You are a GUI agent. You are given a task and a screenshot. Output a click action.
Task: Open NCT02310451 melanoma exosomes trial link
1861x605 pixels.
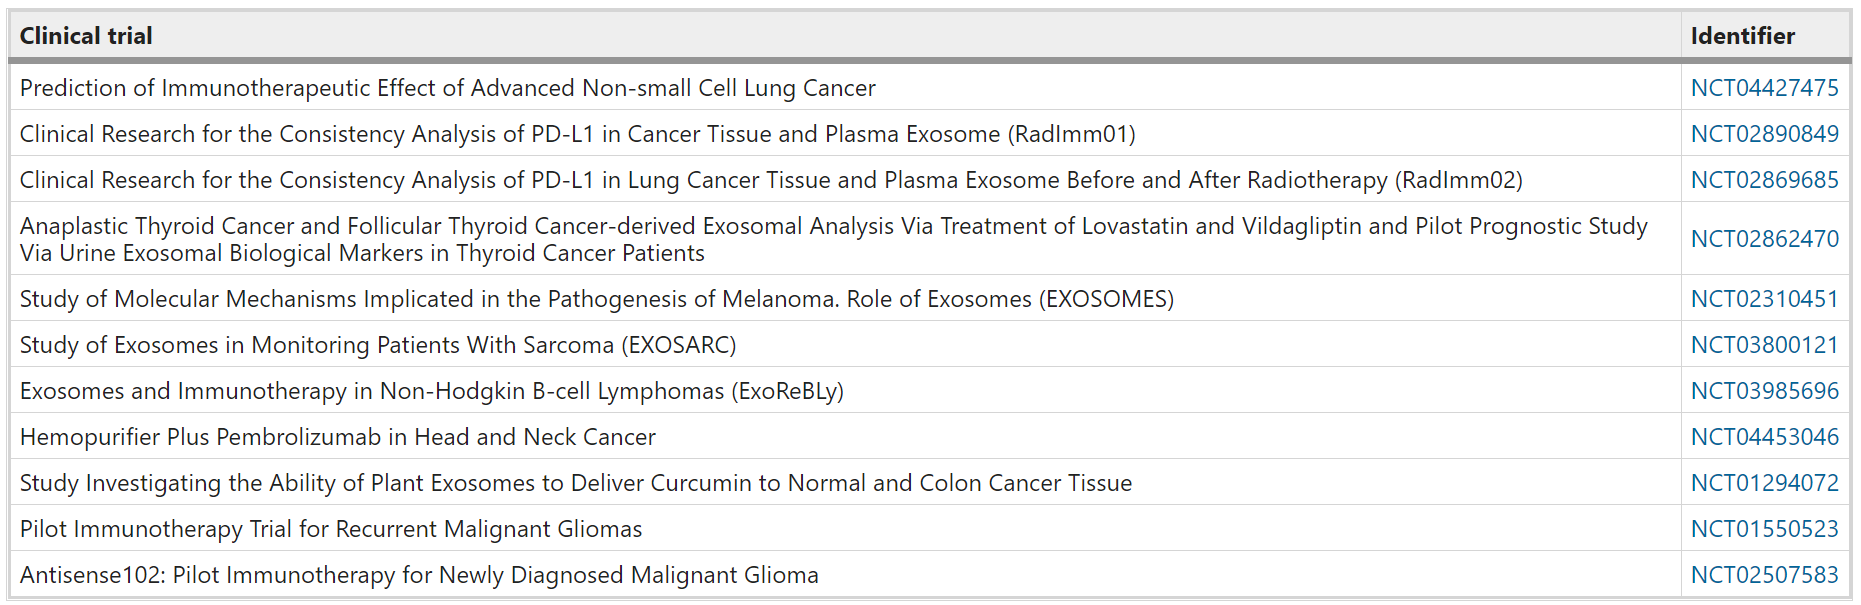(x=1764, y=299)
